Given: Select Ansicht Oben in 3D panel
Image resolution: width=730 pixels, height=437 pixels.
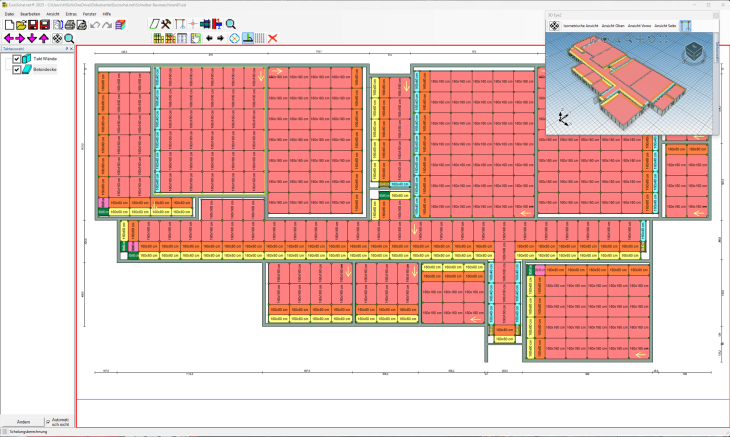Looking at the screenshot, I should pos(613,25).
